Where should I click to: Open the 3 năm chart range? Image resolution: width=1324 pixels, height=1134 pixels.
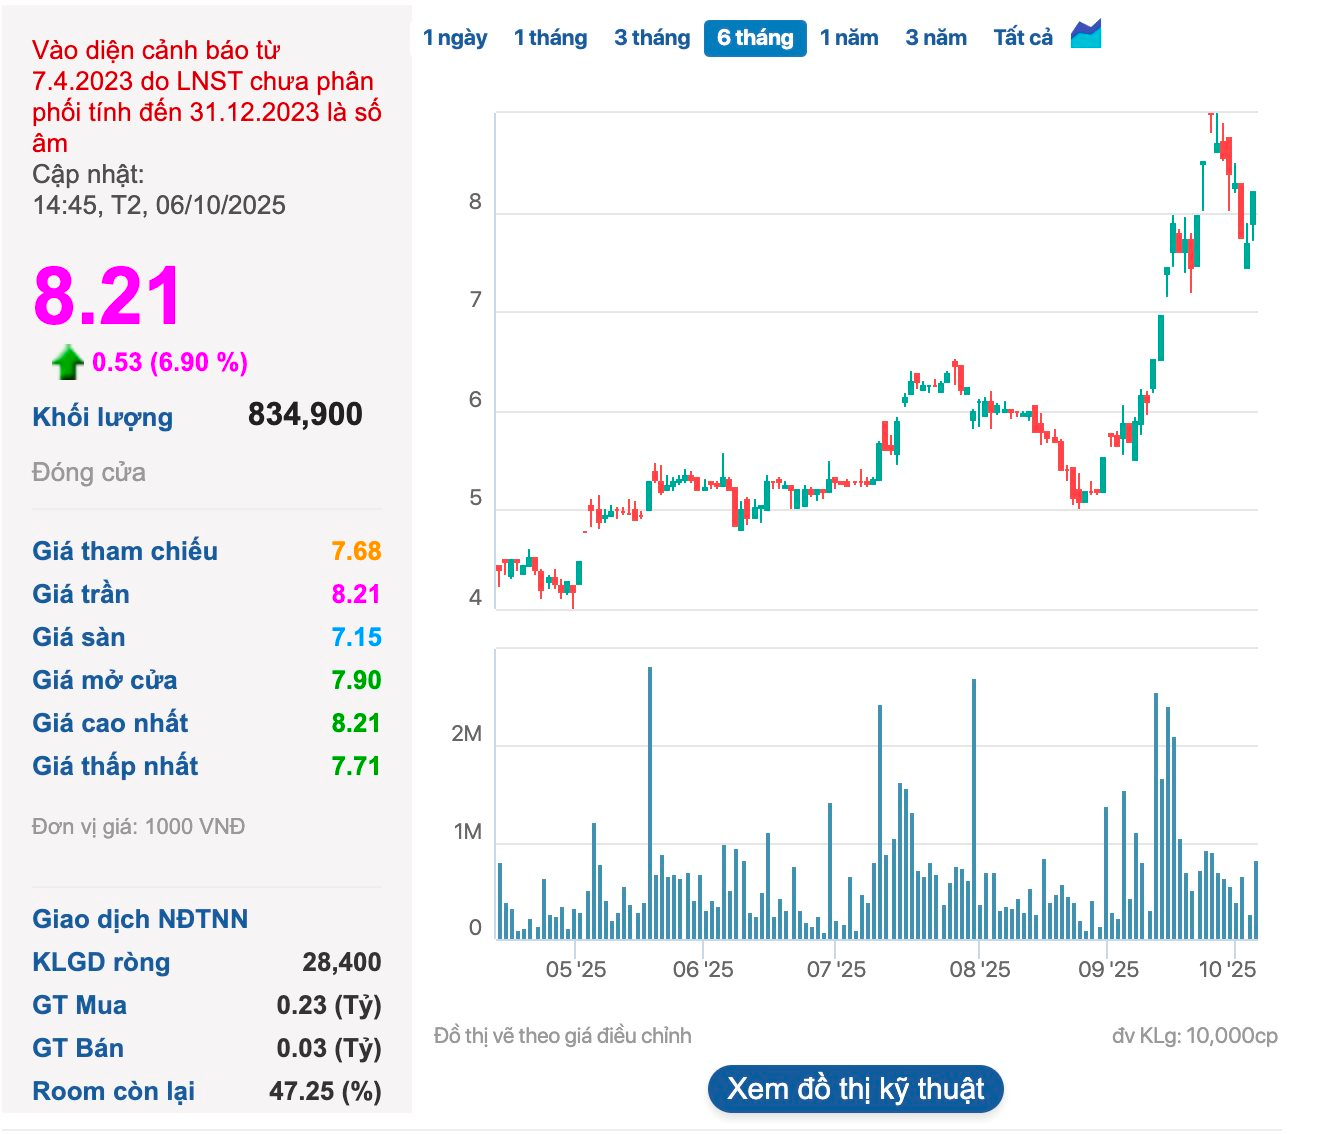tap(936, 38)
